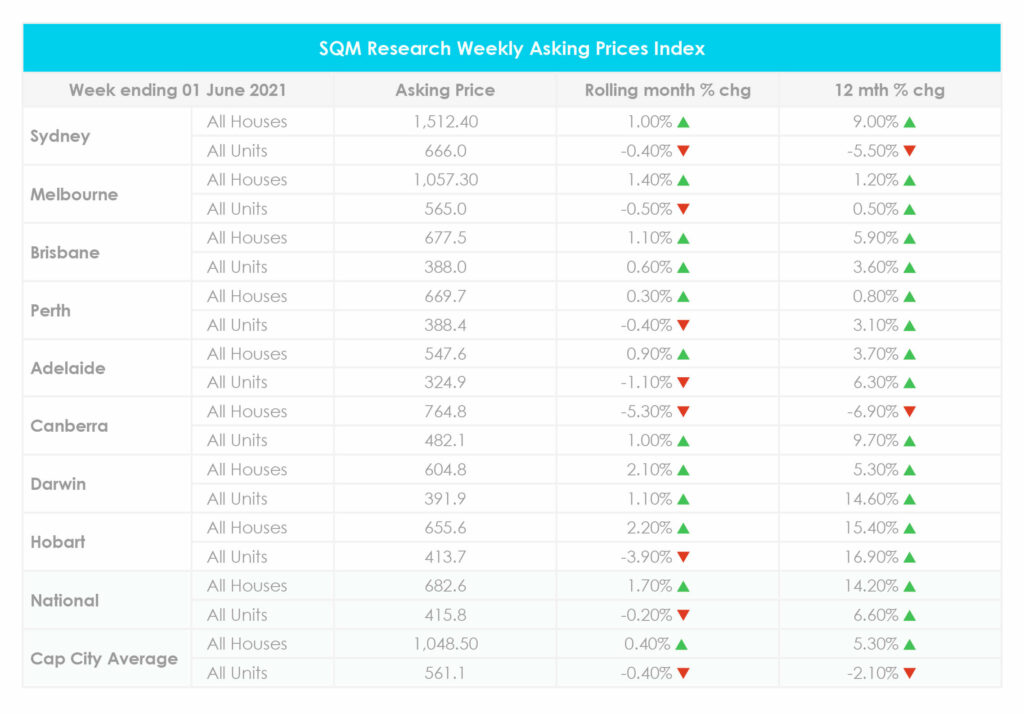Click the red down arrow for Hobart Units rolling month
This screenshot has height=714, width=1024.
(683, 557)
